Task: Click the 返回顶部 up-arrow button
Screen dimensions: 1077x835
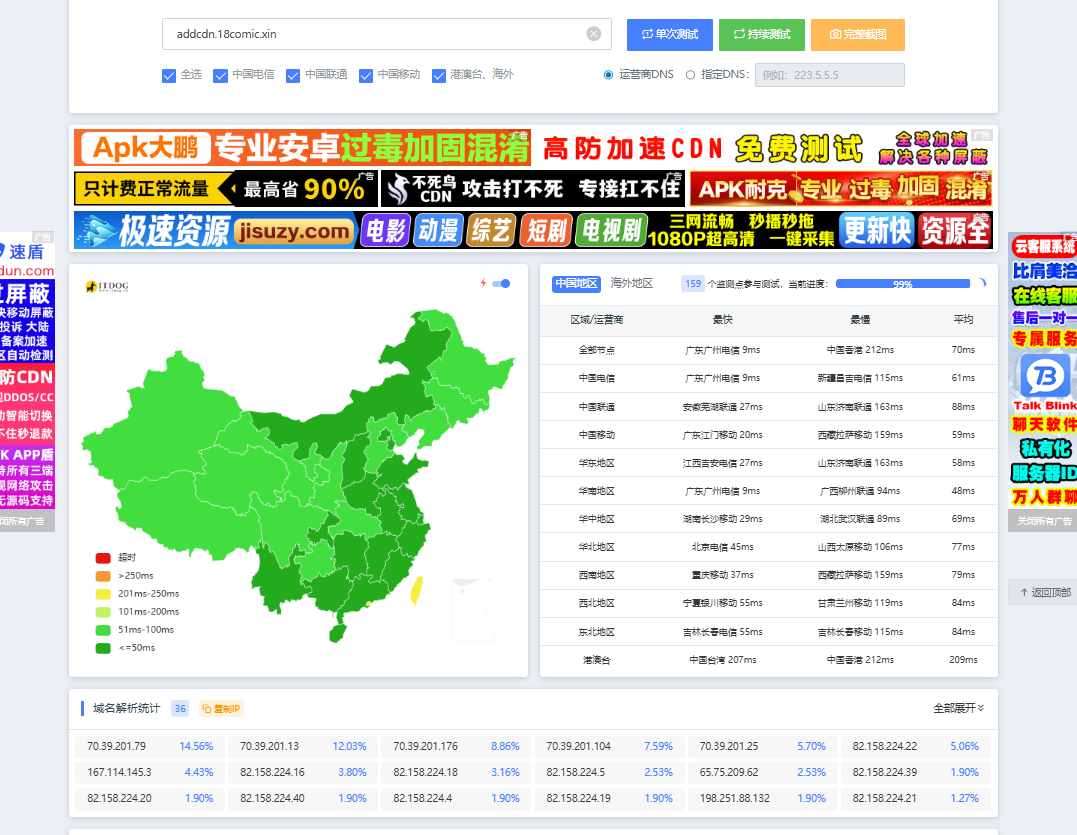Action: [1043, 592]
